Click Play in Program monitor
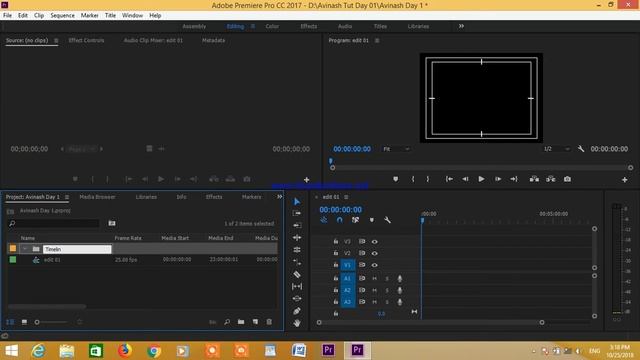Image resolution: width=640 pixels, height=360 pixels. coord(481,179)
